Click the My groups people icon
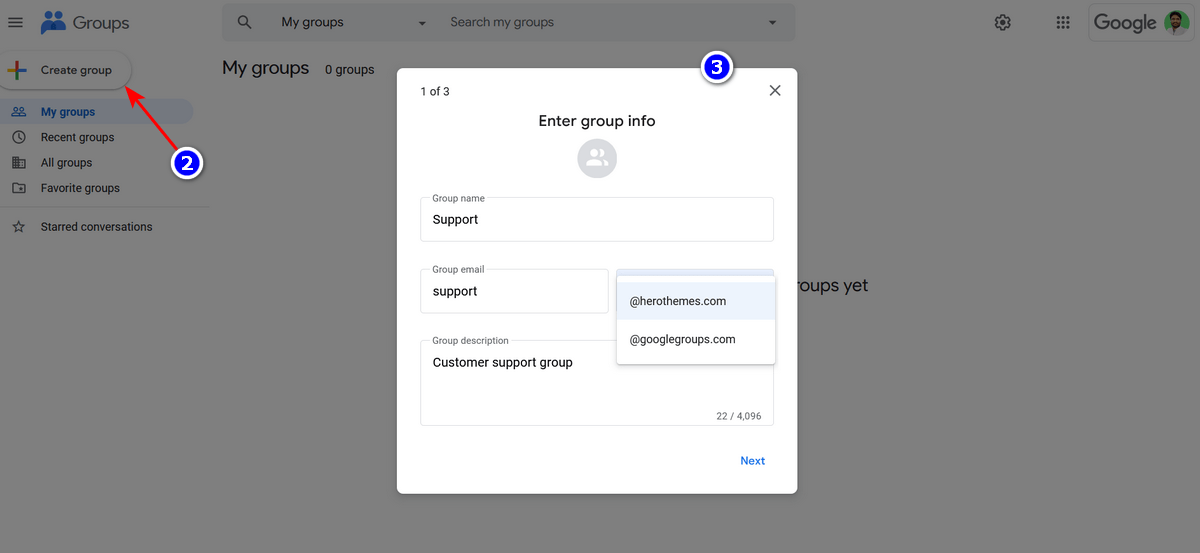Screen dimensions: 1200x553 click(18, 112)
